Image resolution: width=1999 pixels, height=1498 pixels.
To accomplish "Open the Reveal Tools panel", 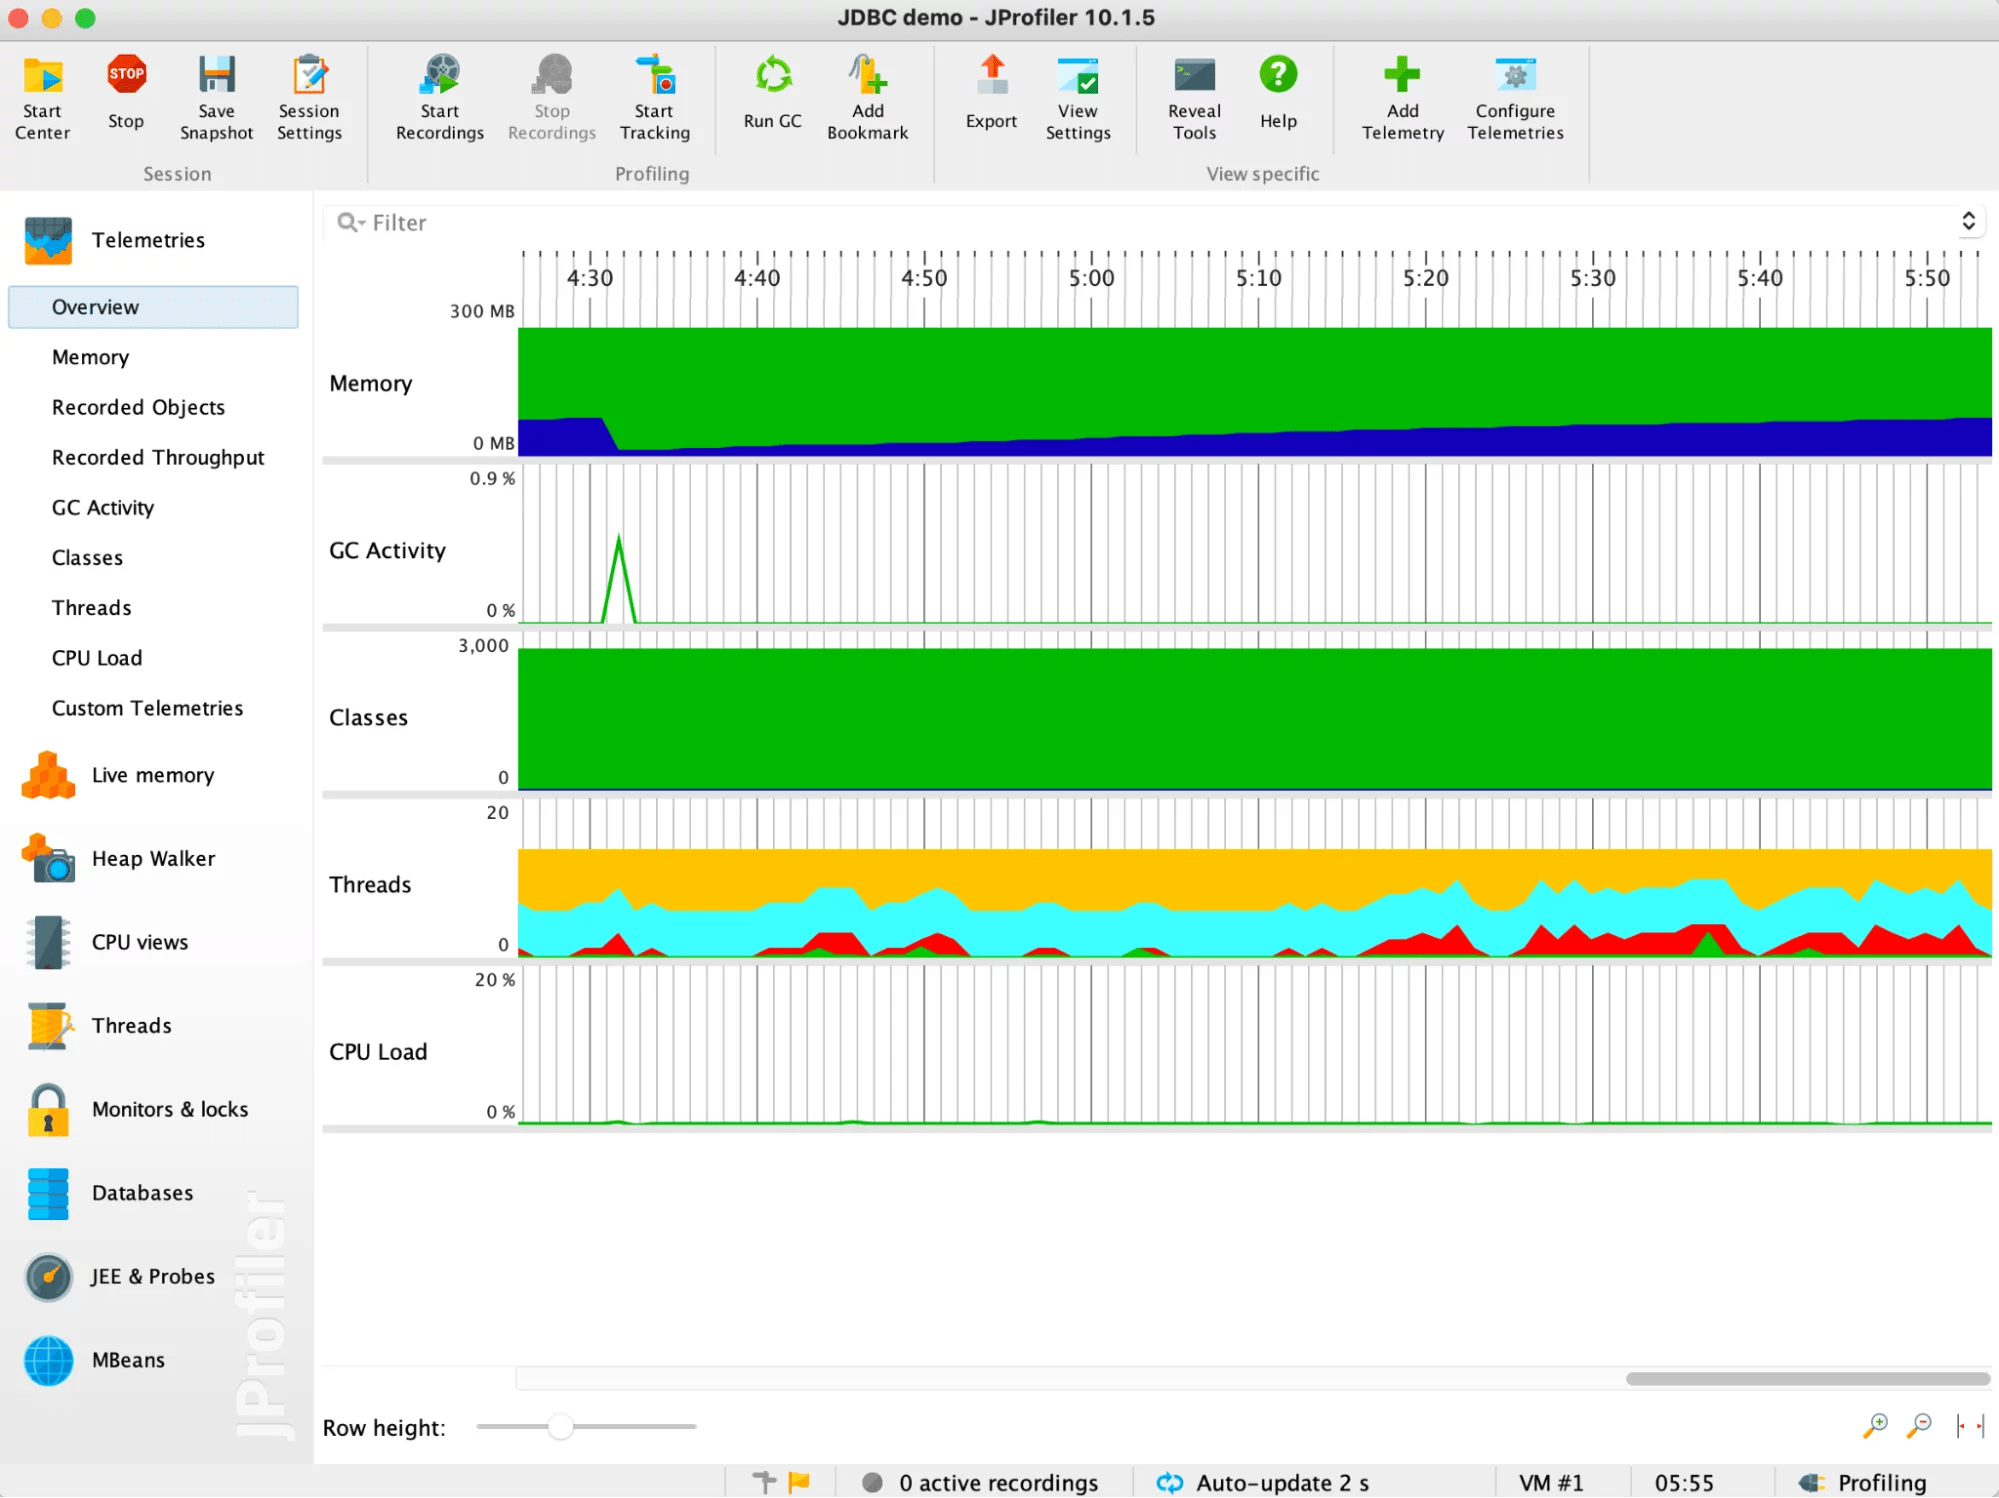I will [1193, 95].
